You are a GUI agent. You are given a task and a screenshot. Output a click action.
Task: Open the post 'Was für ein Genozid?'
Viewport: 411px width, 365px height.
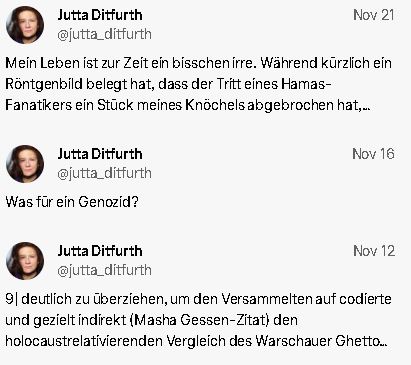coord(72,202)
